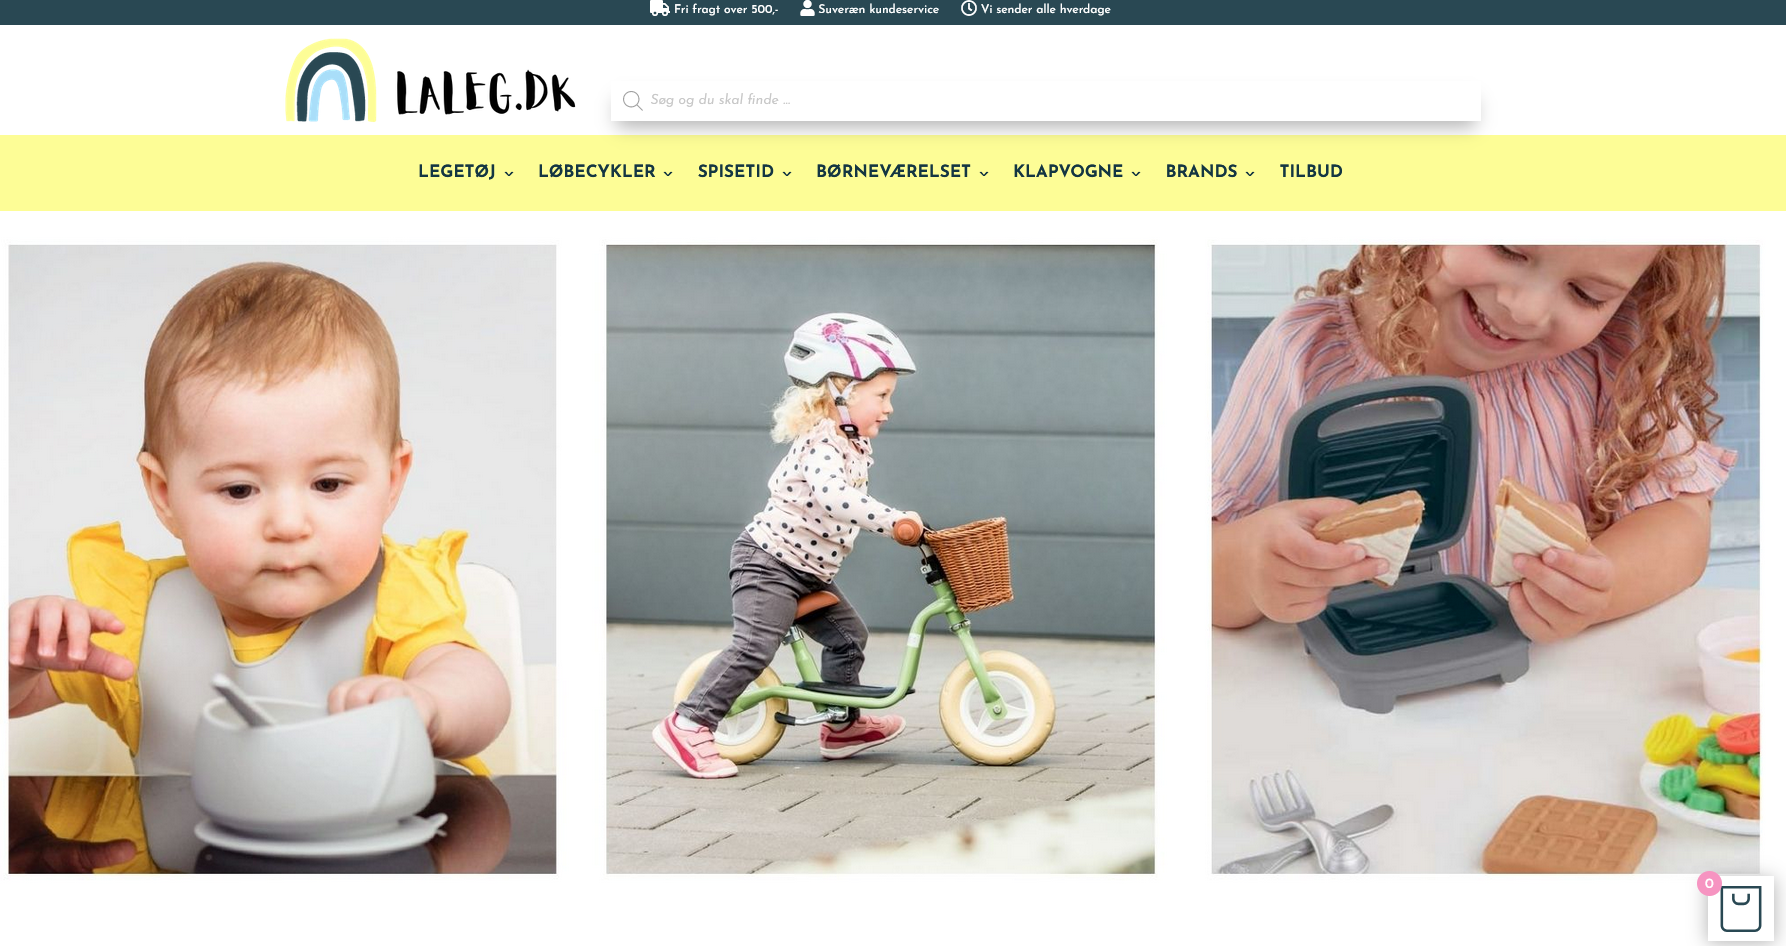Image resolution: width=1786 pixels, height=946 pixels.
Task: Focus the 'Søg og du skal finde' field
Action: pos(1046,100)
